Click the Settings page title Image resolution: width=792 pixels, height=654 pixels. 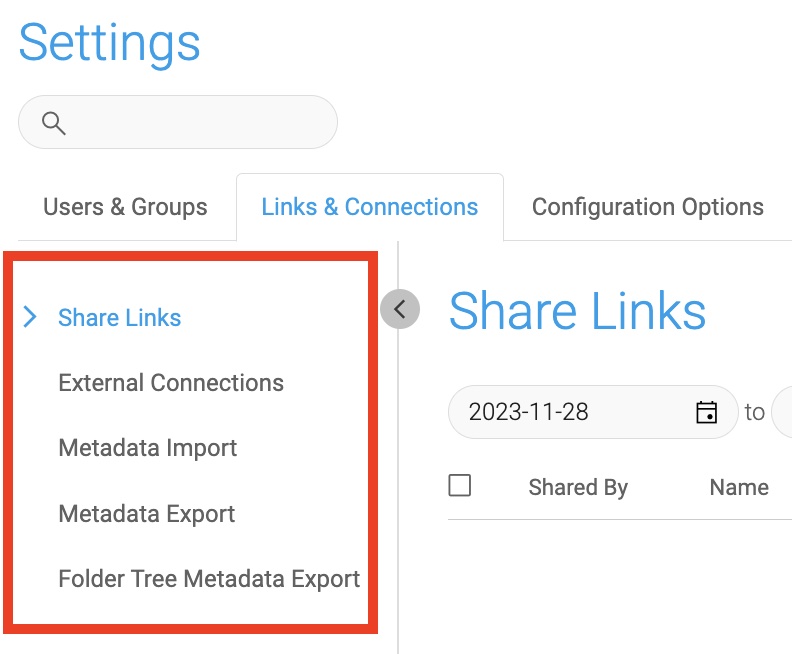tap(110, 44)
